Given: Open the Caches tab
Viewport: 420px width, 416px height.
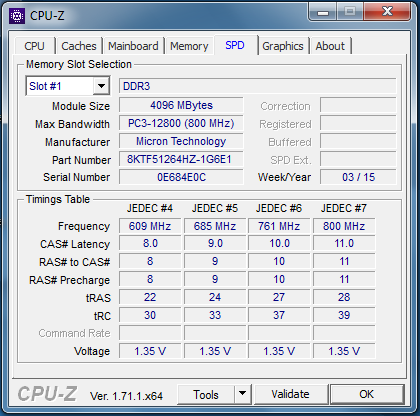Looking at the screenshot, I should click(x=79, y=46).
